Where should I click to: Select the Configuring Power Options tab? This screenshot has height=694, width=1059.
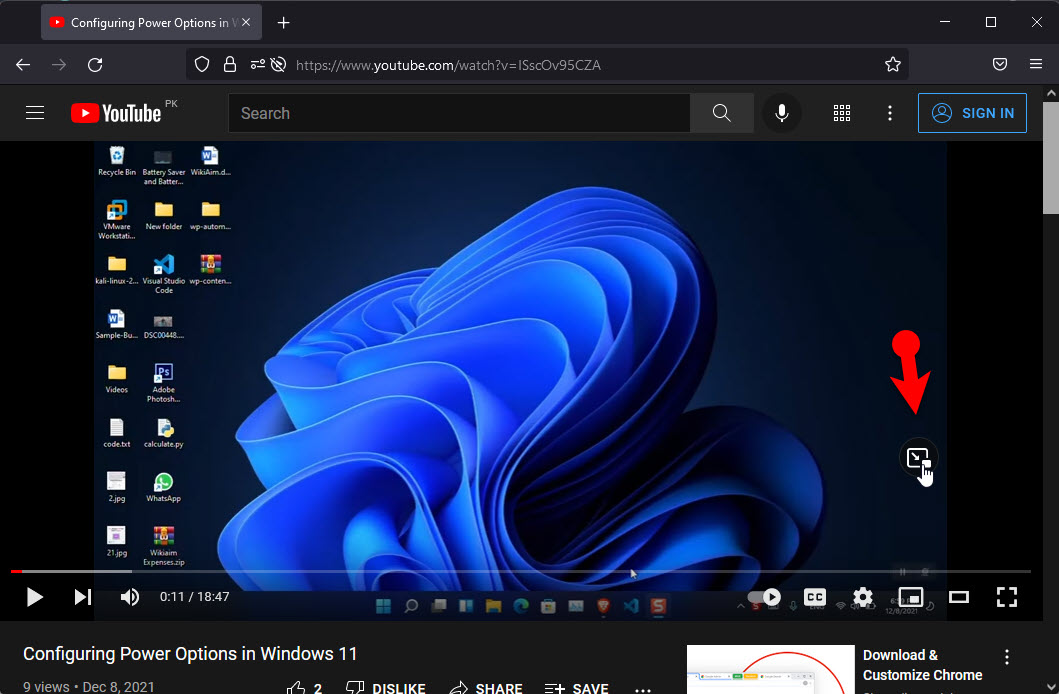[x=151, y=22]
